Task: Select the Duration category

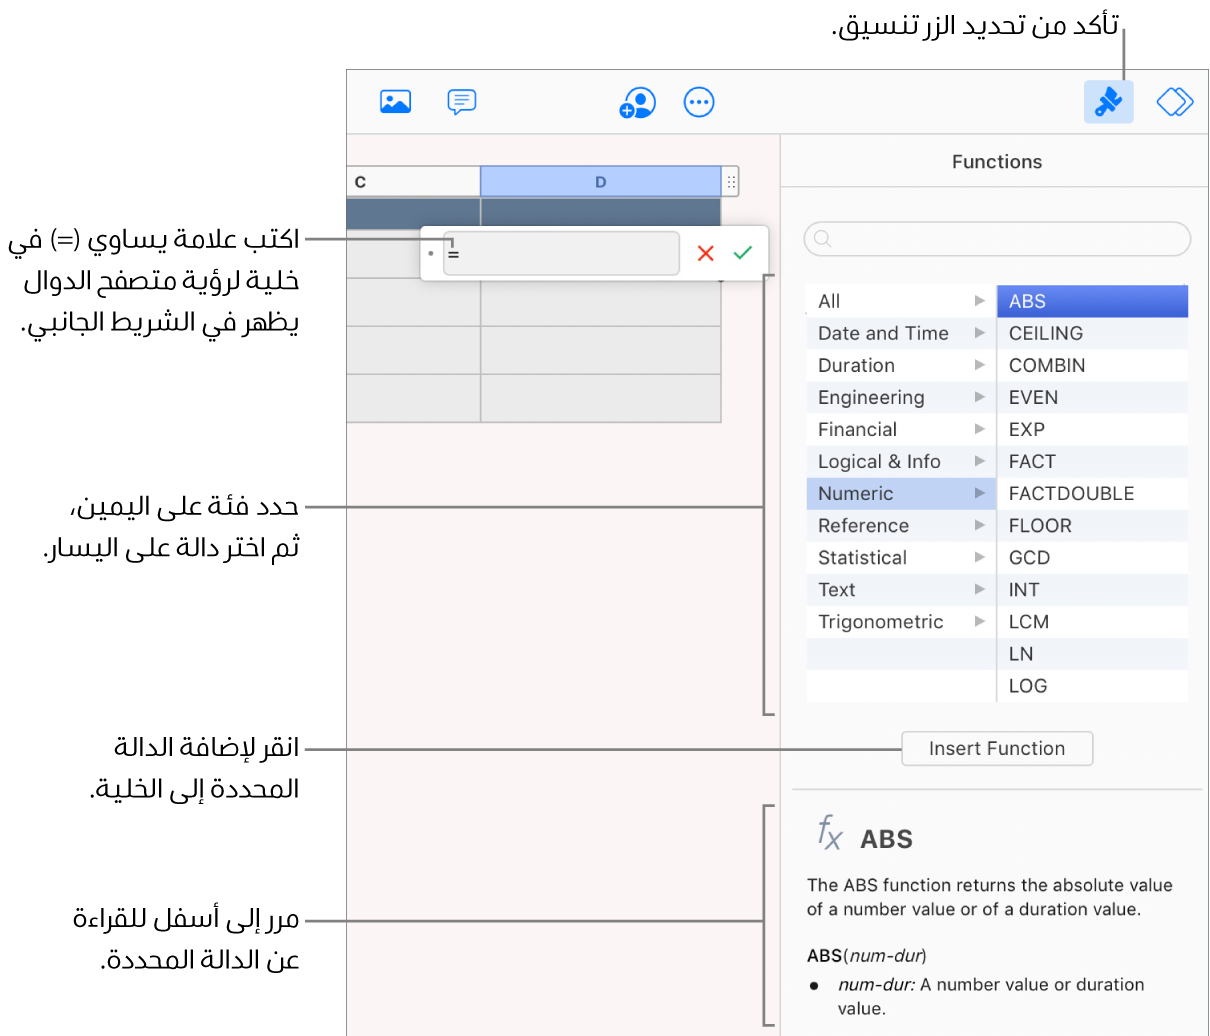Action: [x=901, y=365]
